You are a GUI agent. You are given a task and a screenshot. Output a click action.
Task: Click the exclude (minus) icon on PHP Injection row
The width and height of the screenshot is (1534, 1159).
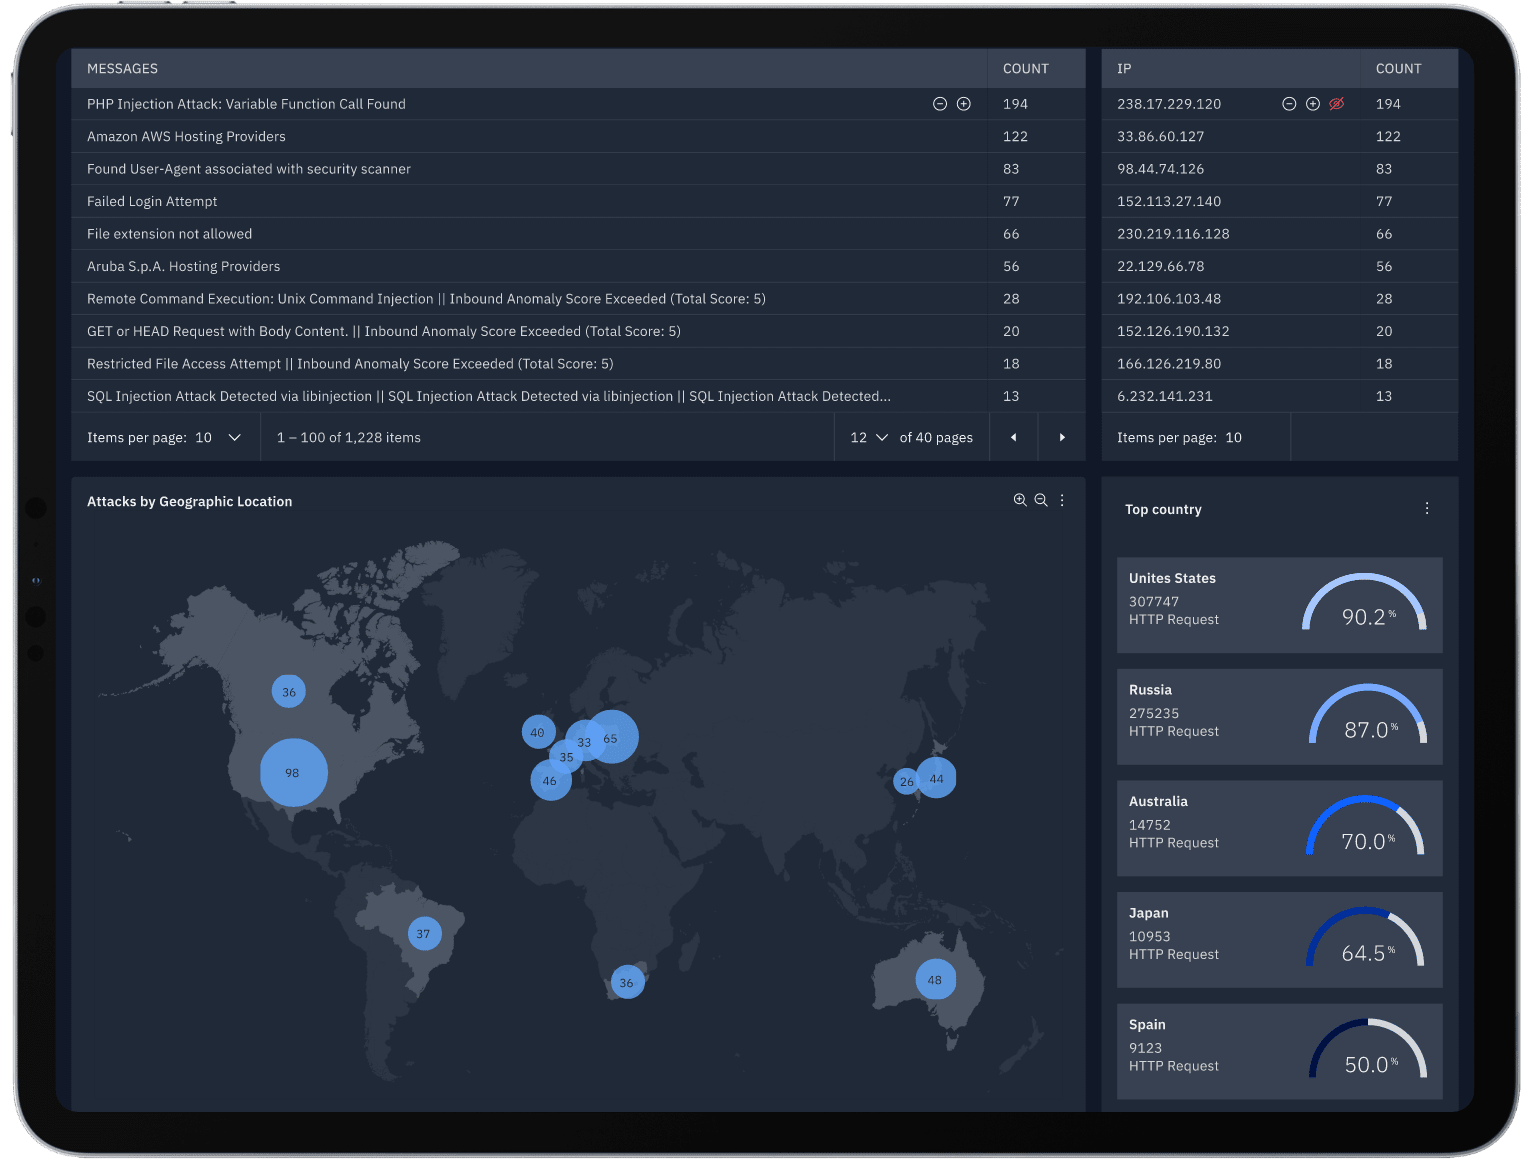[x=940, y=104]
